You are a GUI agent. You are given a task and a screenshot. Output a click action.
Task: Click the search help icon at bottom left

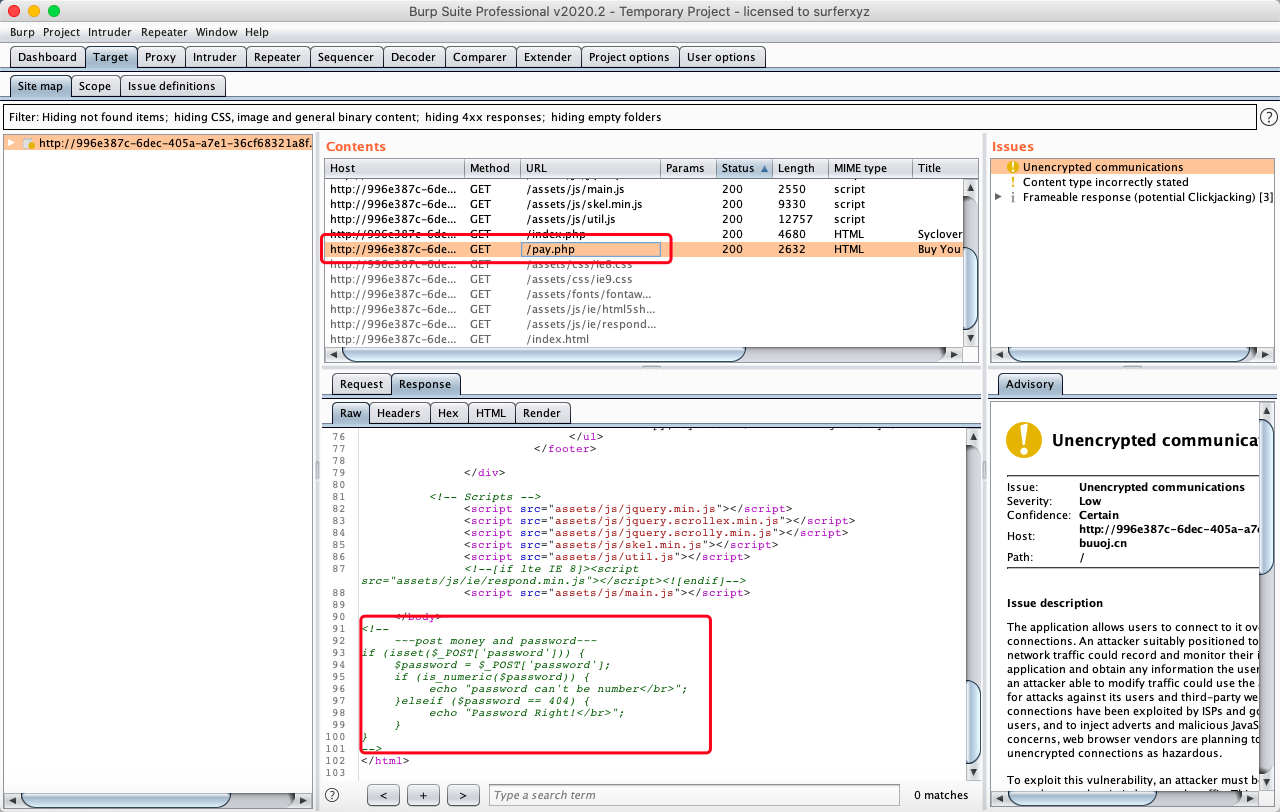point(332,795)
